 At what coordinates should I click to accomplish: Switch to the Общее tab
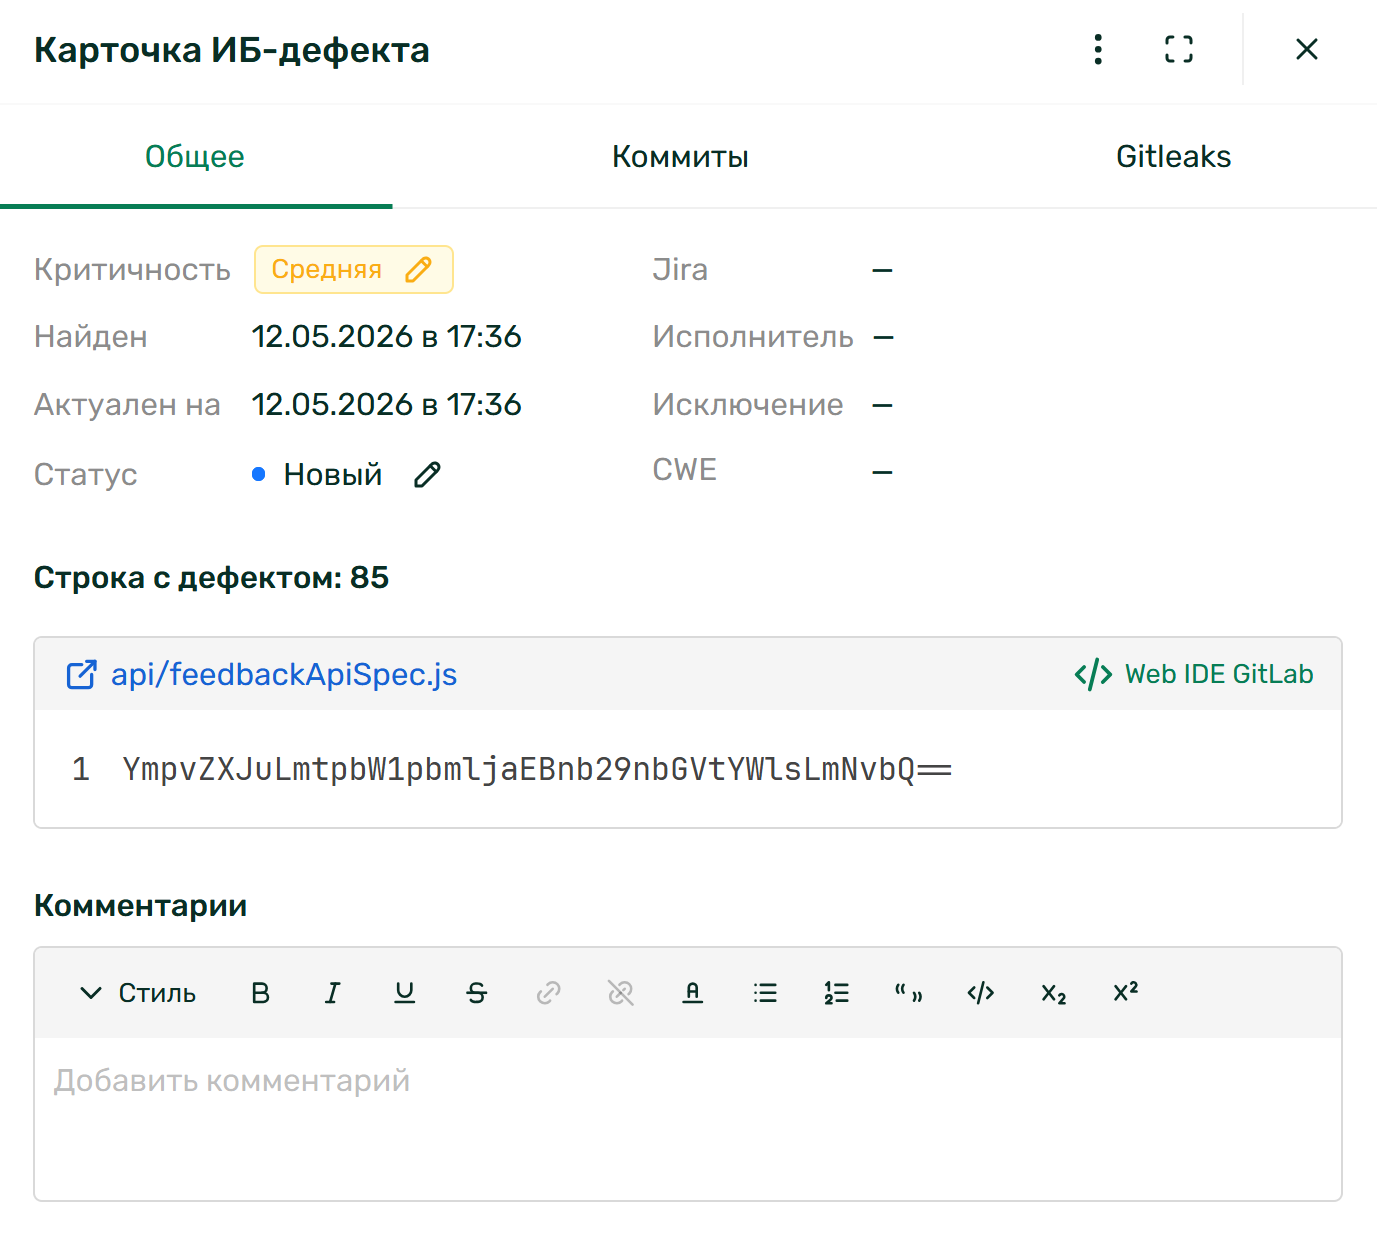195,157
